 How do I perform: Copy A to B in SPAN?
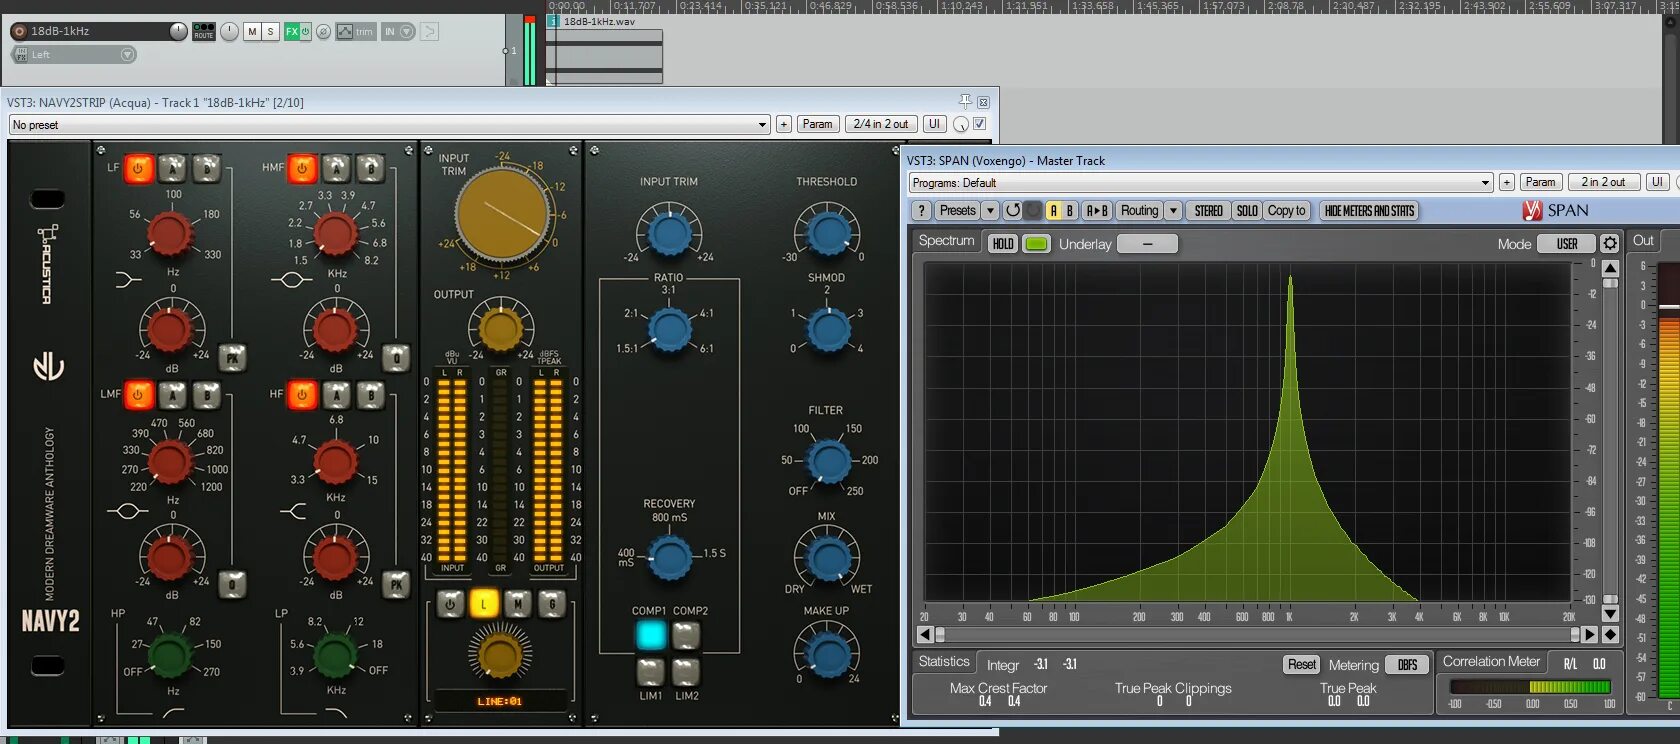tap(1097, 211)
